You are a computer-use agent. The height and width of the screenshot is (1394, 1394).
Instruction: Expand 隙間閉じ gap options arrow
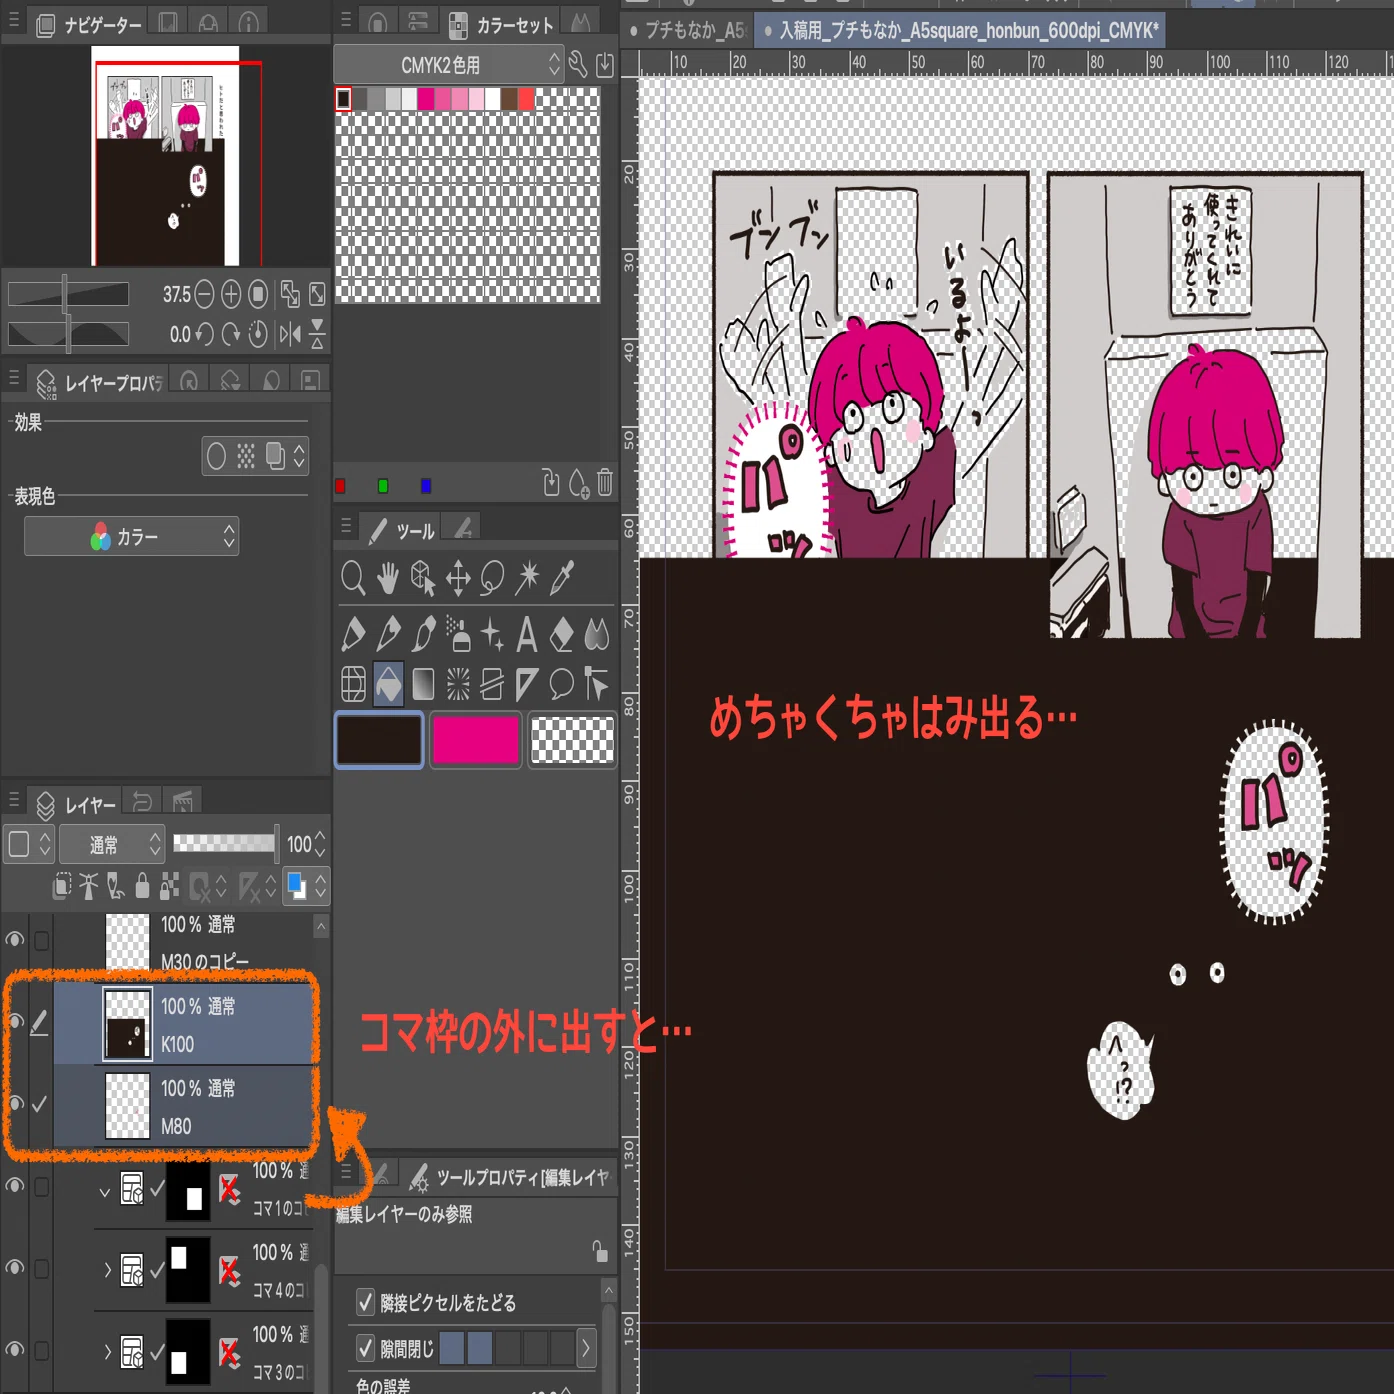click(586, 1348)
